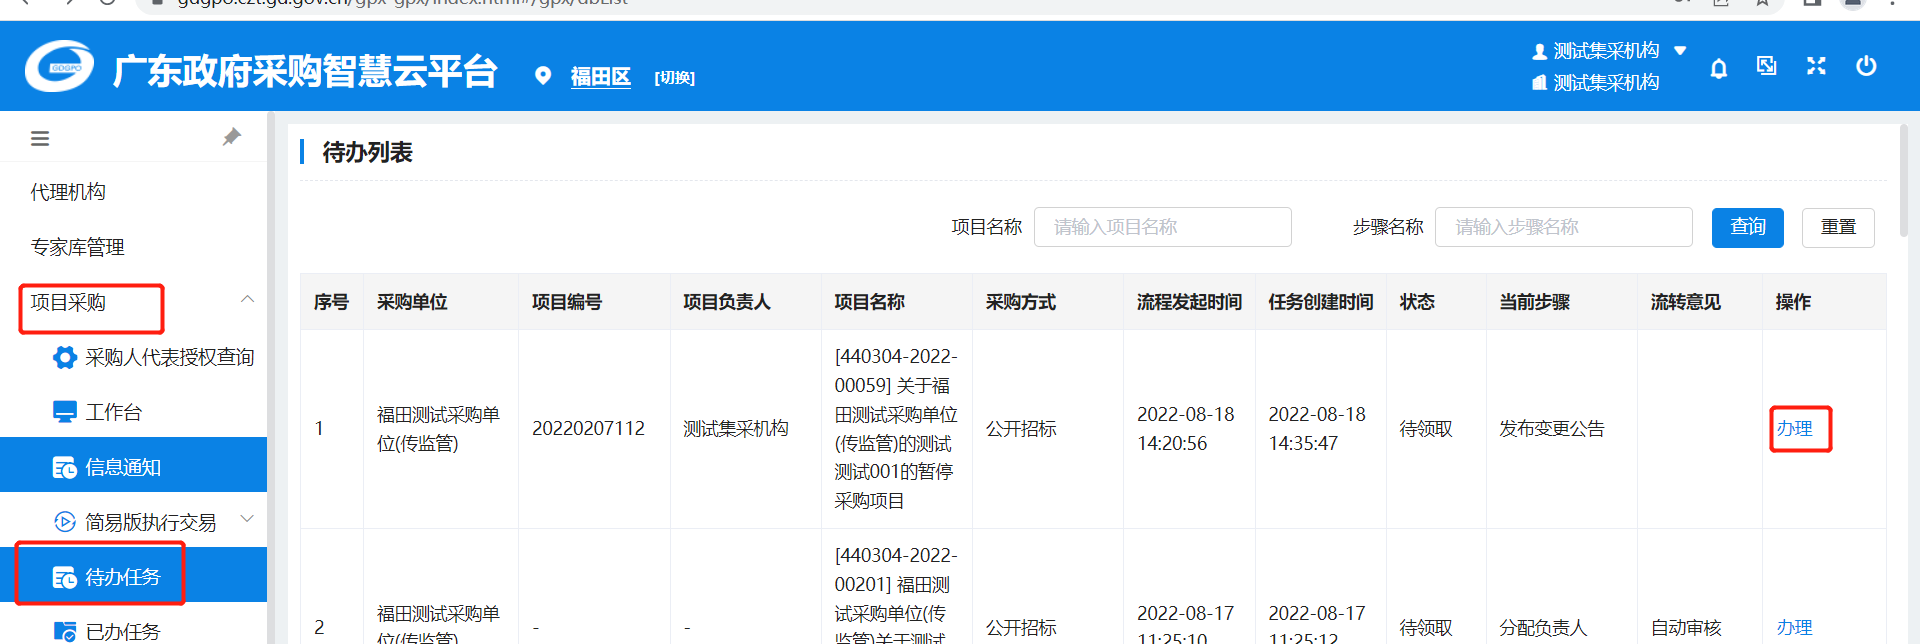Click the window switch icon in header
The width and height of the screenshot is (1920, 644).
(x=1767, y=66)
